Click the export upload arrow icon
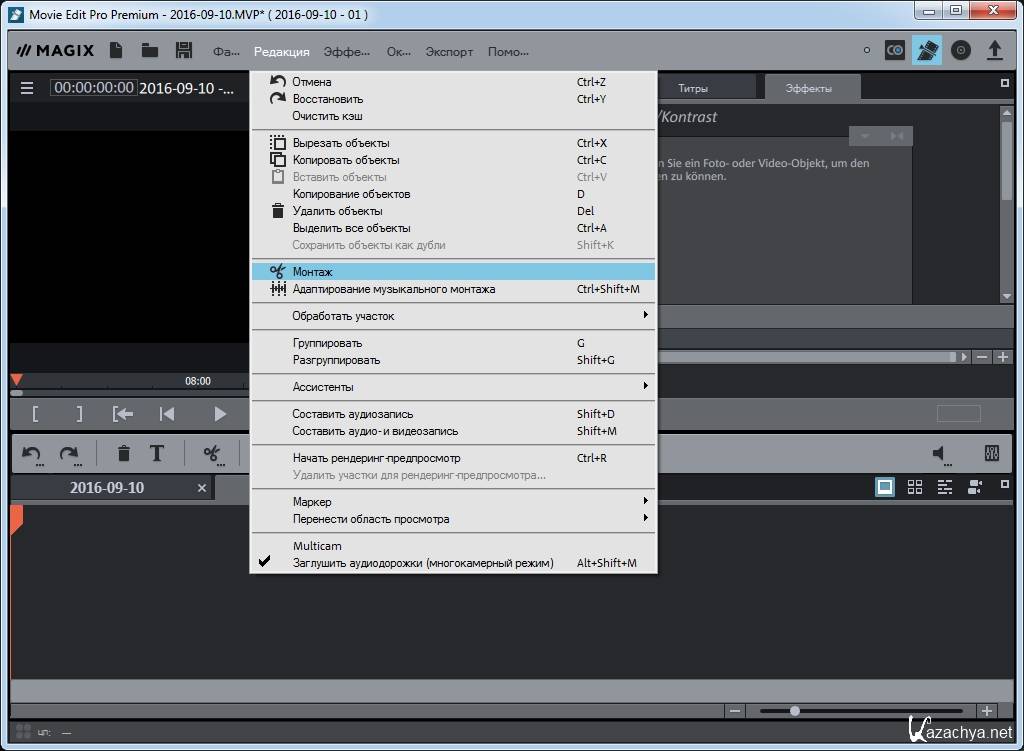Image resolution: width=1024 pixels, height=751 pixels. (994, 50)
